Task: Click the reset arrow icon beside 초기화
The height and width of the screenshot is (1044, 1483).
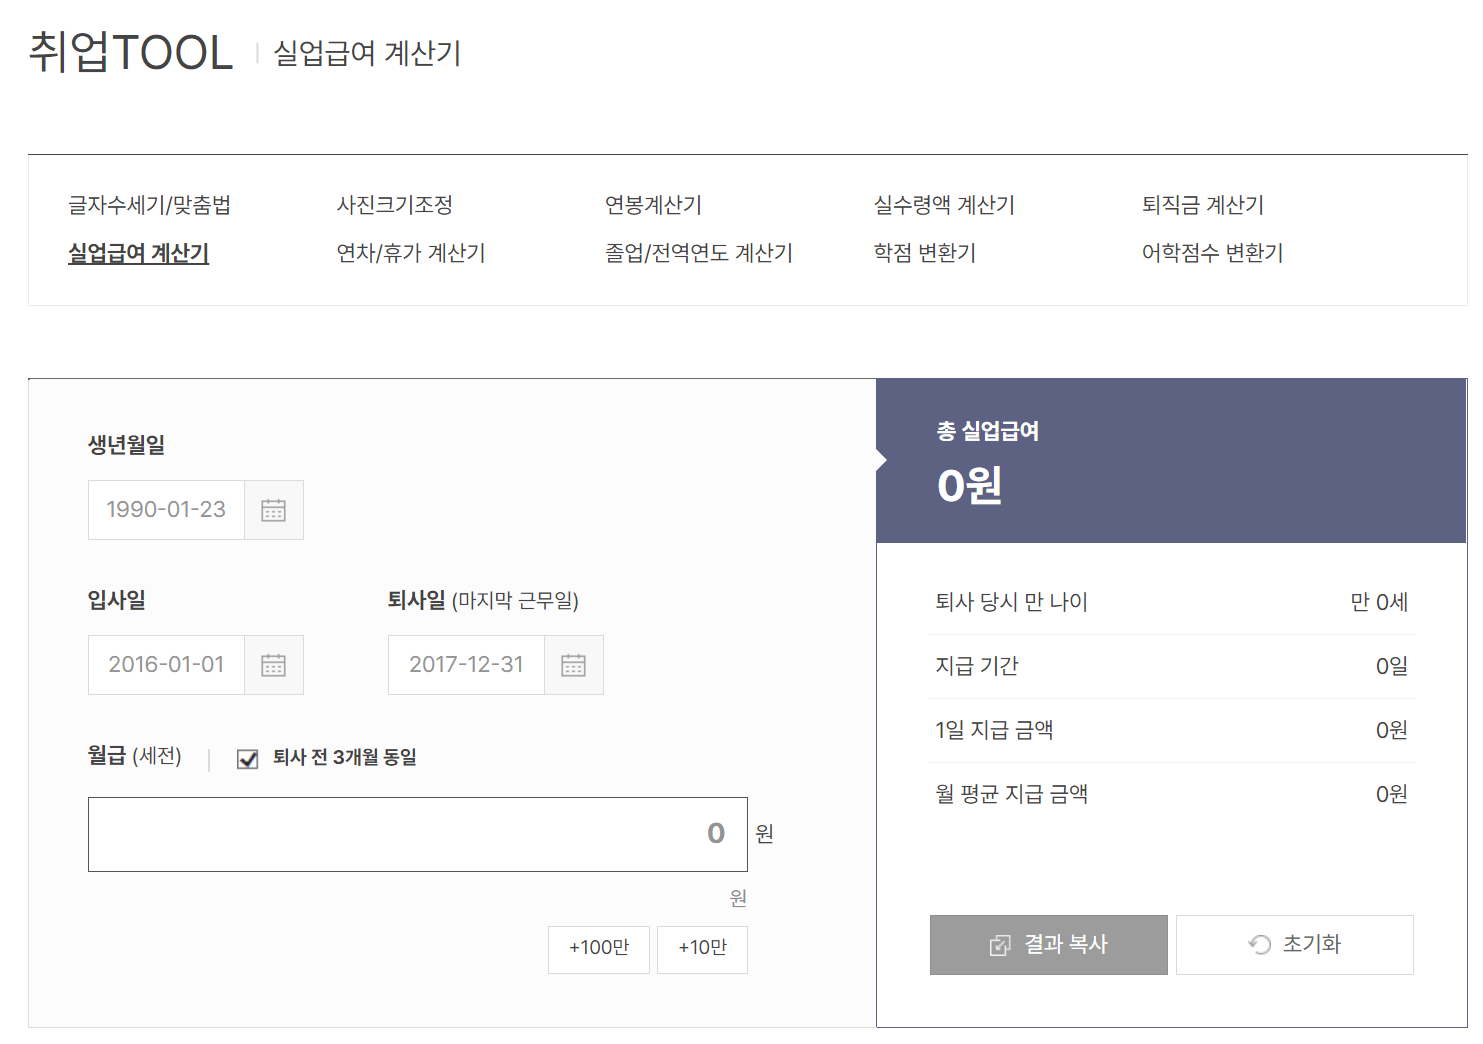Action: pyautogui.click(x=1258, y=944)
